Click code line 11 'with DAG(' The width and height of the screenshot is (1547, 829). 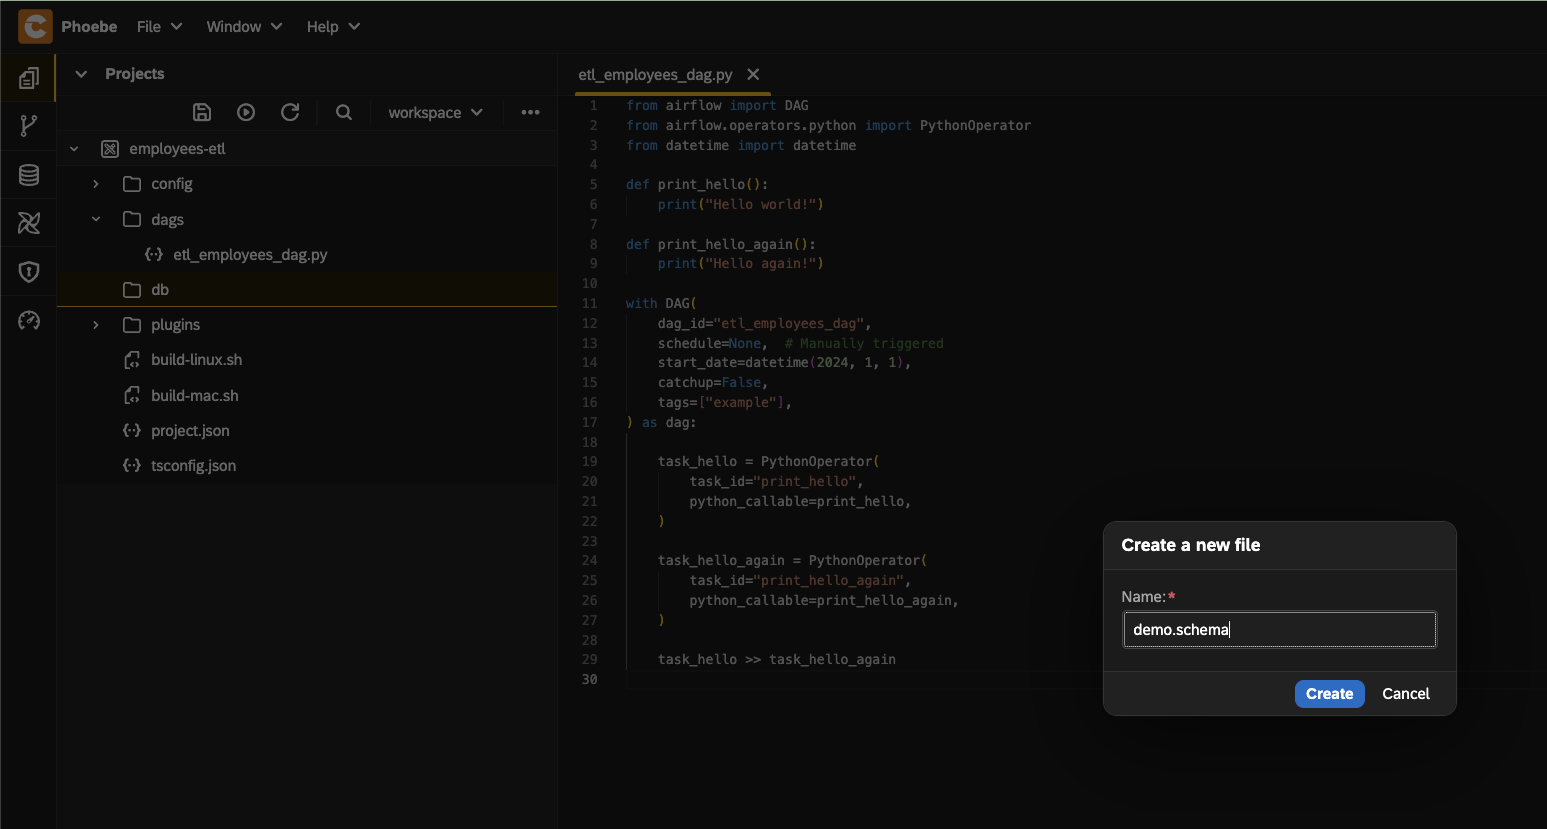click(x=661, y=303)
